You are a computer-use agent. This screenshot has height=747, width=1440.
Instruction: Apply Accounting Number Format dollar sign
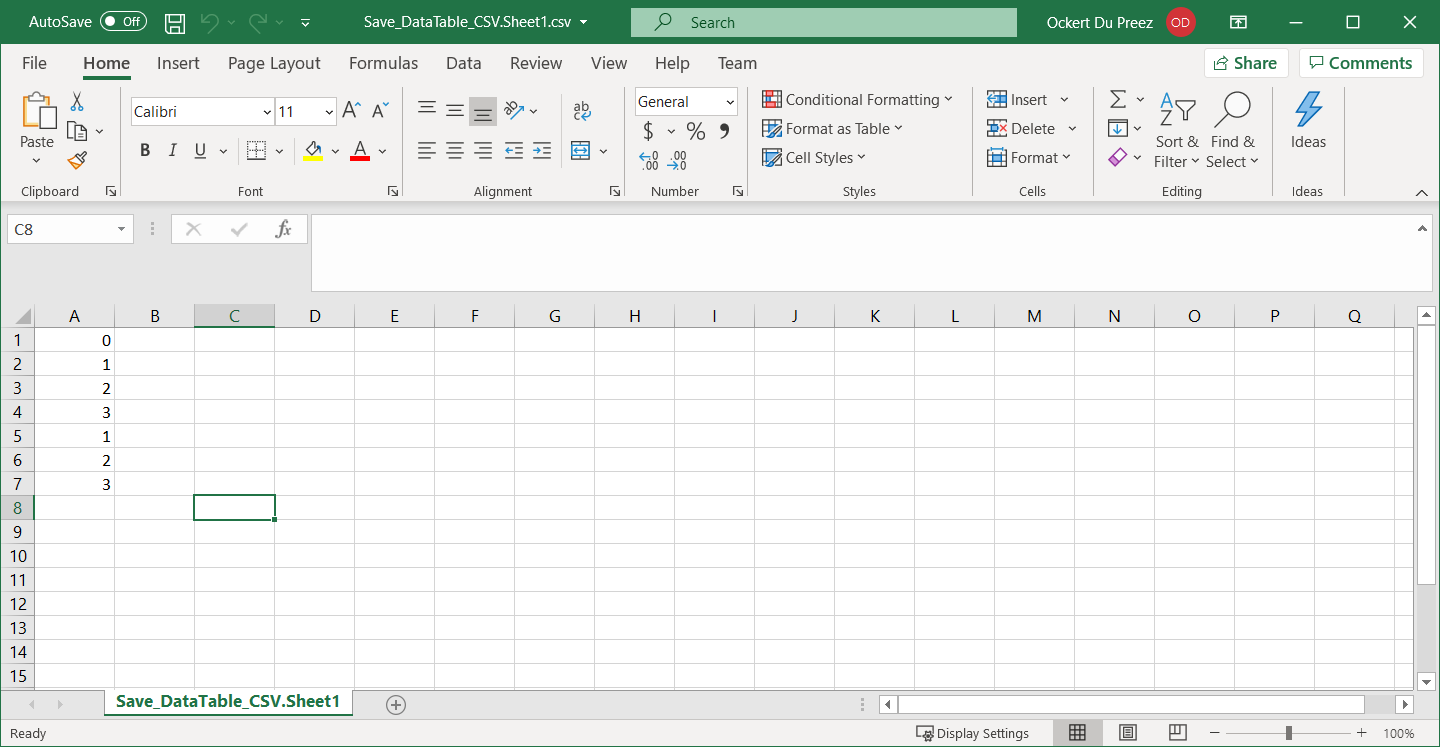coord(648,131)
